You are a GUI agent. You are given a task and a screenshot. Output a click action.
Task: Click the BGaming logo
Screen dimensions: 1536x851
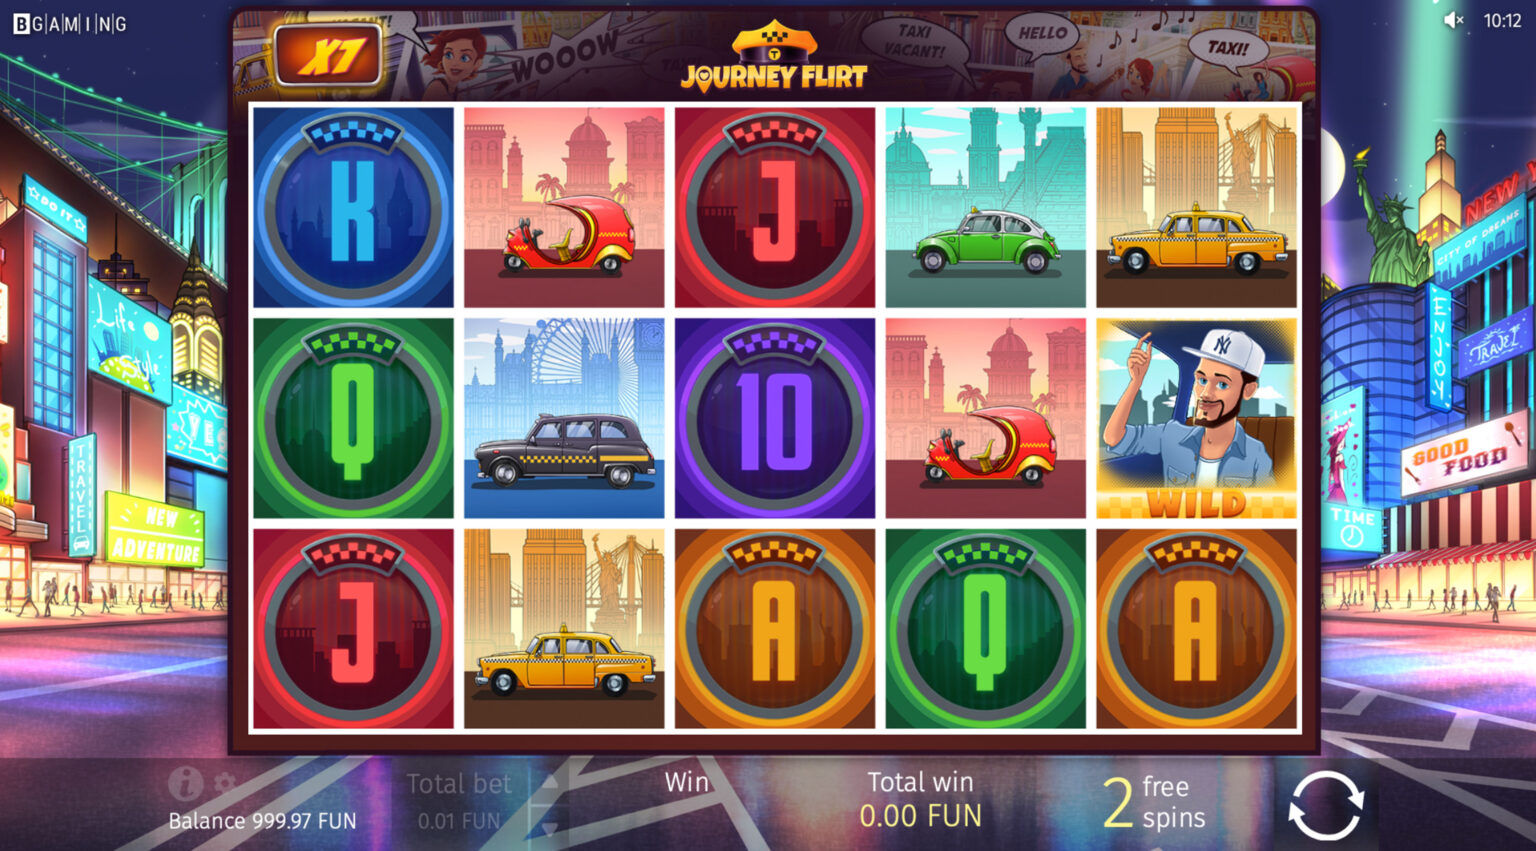click(x=70, y=24)
